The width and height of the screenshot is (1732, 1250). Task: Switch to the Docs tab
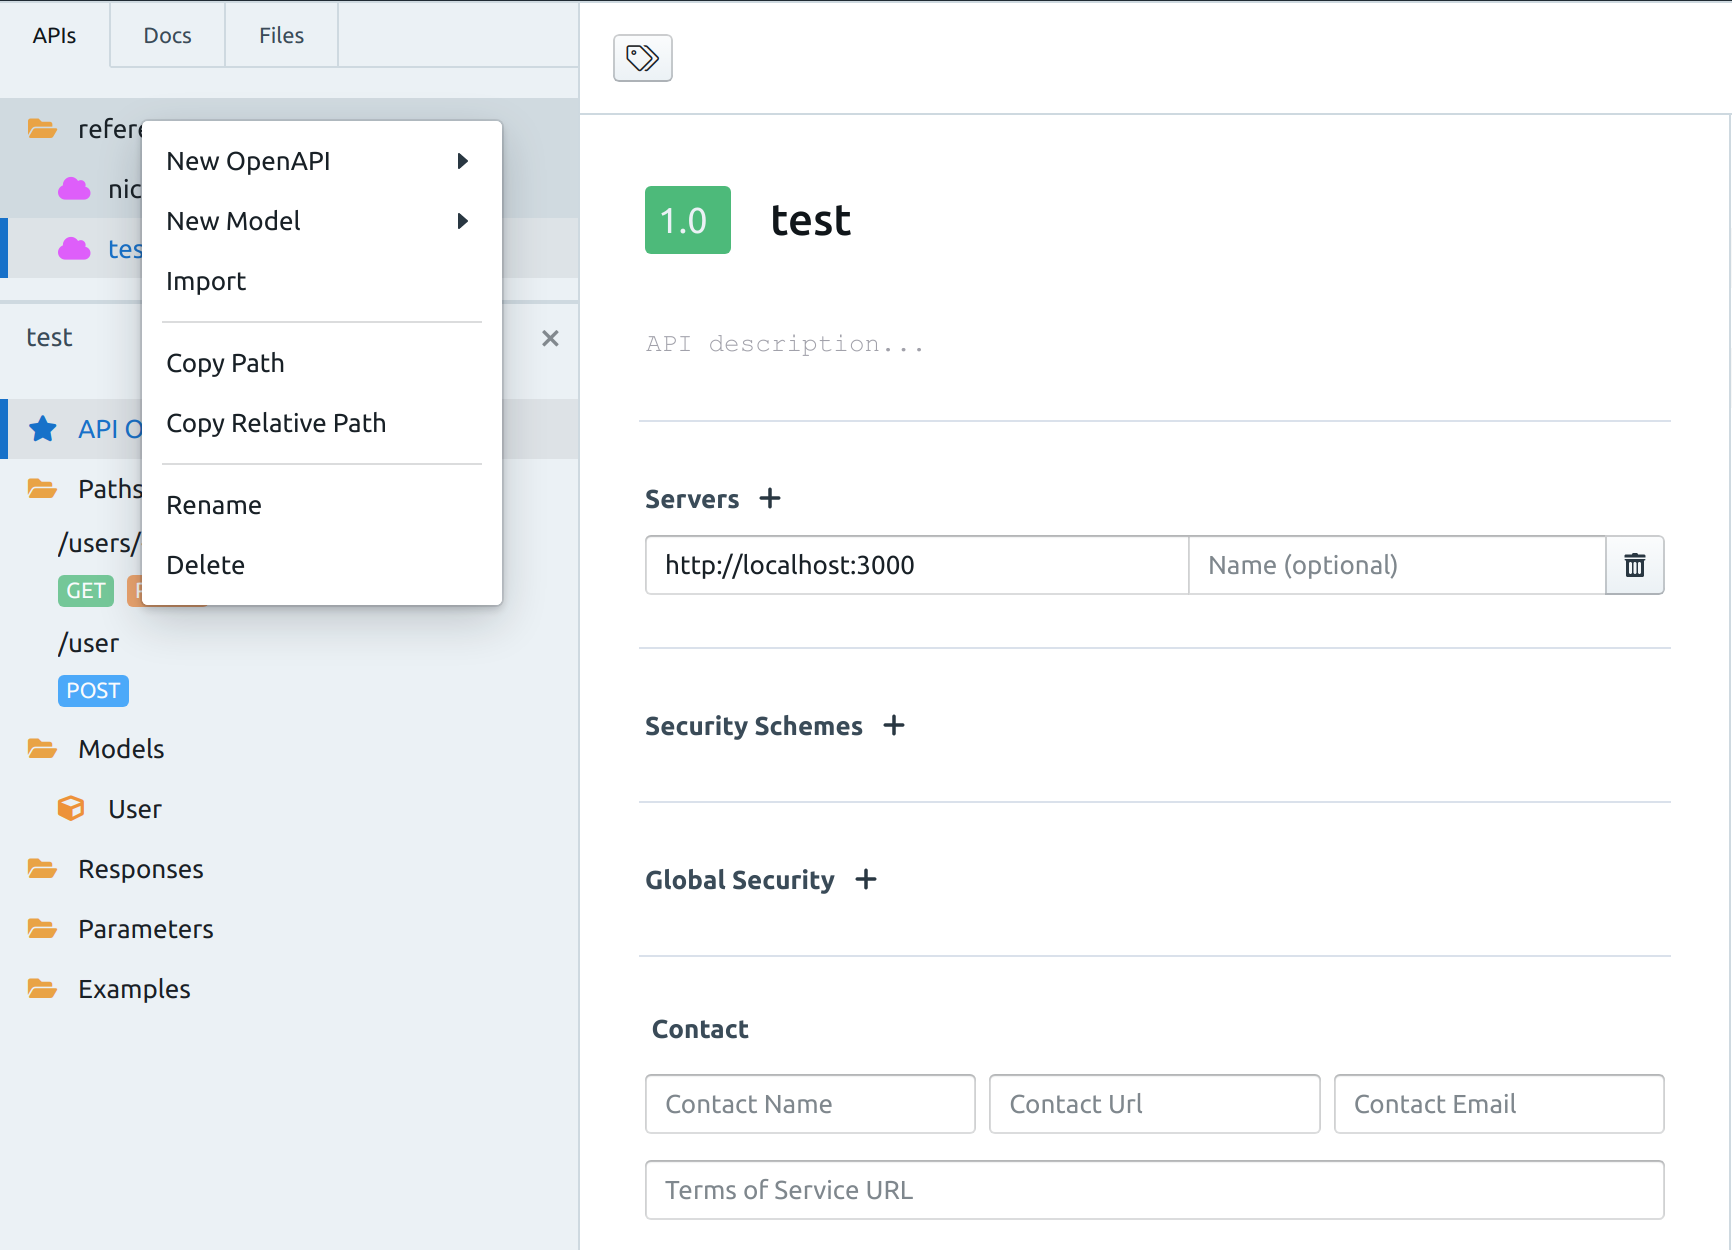pyautogui.click(x=168, y=35)
